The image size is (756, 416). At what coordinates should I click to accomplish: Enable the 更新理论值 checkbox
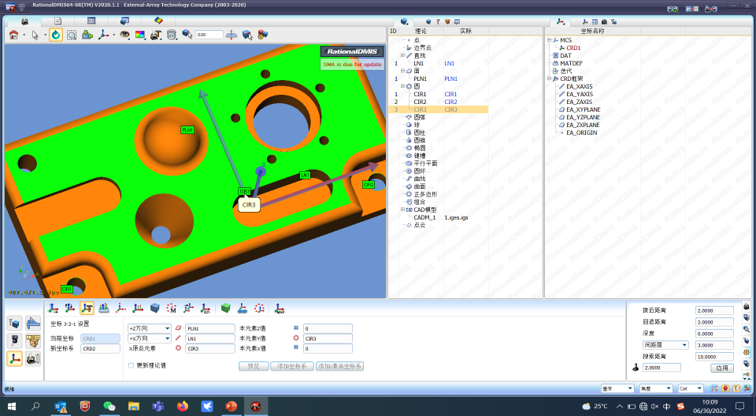(131, 366)
